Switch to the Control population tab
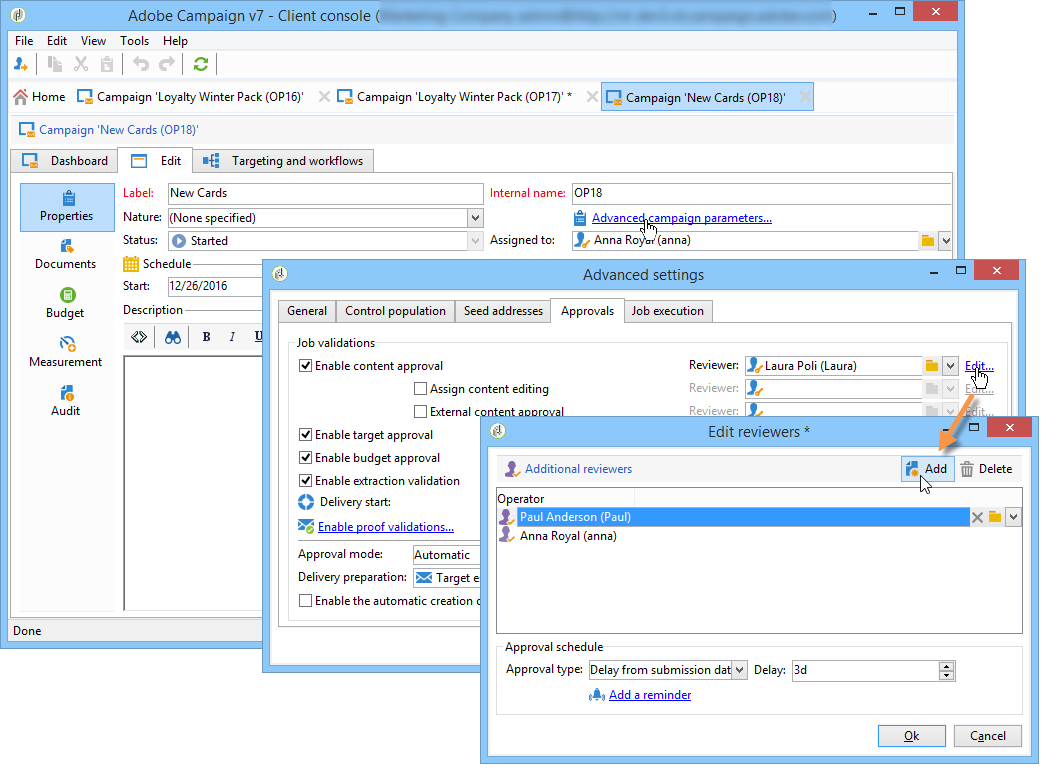This screenshot has width=1058, height=780. tap(395, 311)
